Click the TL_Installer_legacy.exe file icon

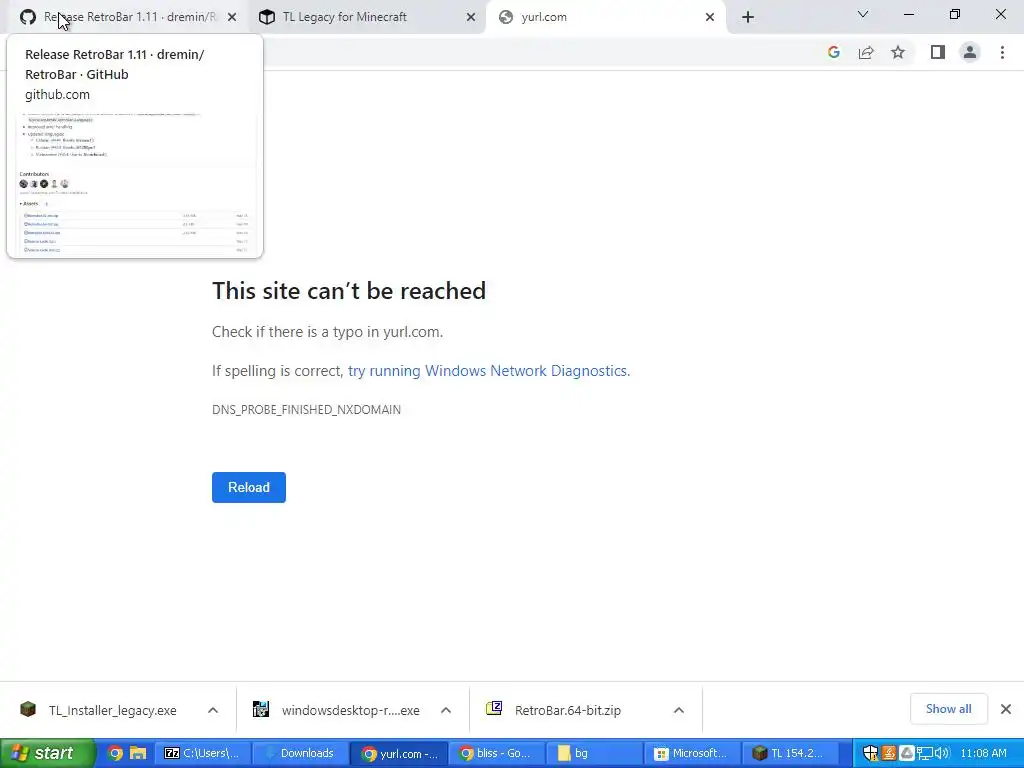point(28,709)
